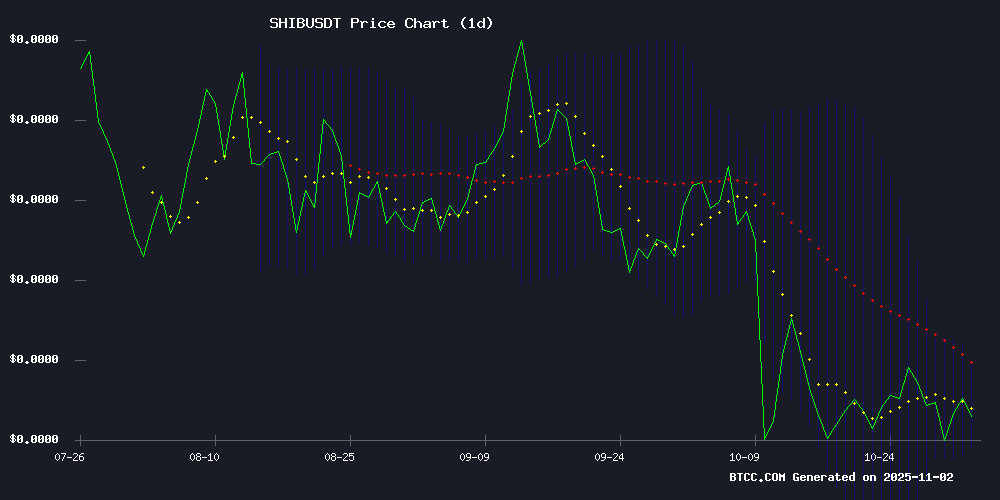Click the green price line's highest peak
Image resolution: width=1000 pixels, height=500 pixels.
point(521,41)
